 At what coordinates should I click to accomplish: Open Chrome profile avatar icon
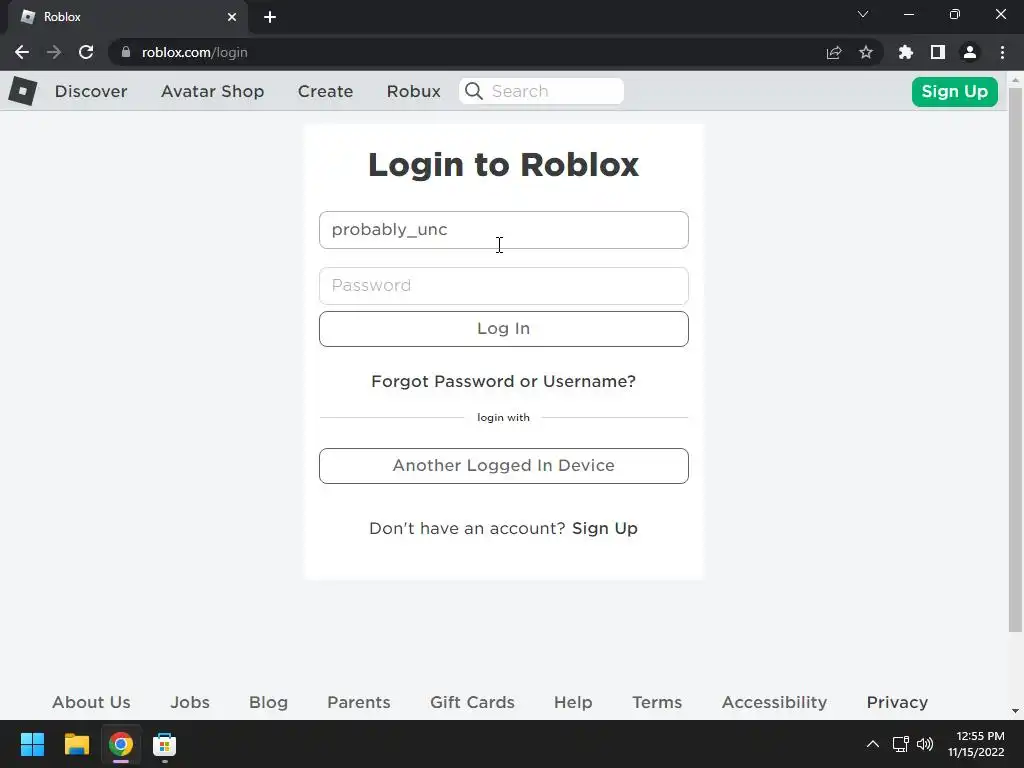pos(970,52)
